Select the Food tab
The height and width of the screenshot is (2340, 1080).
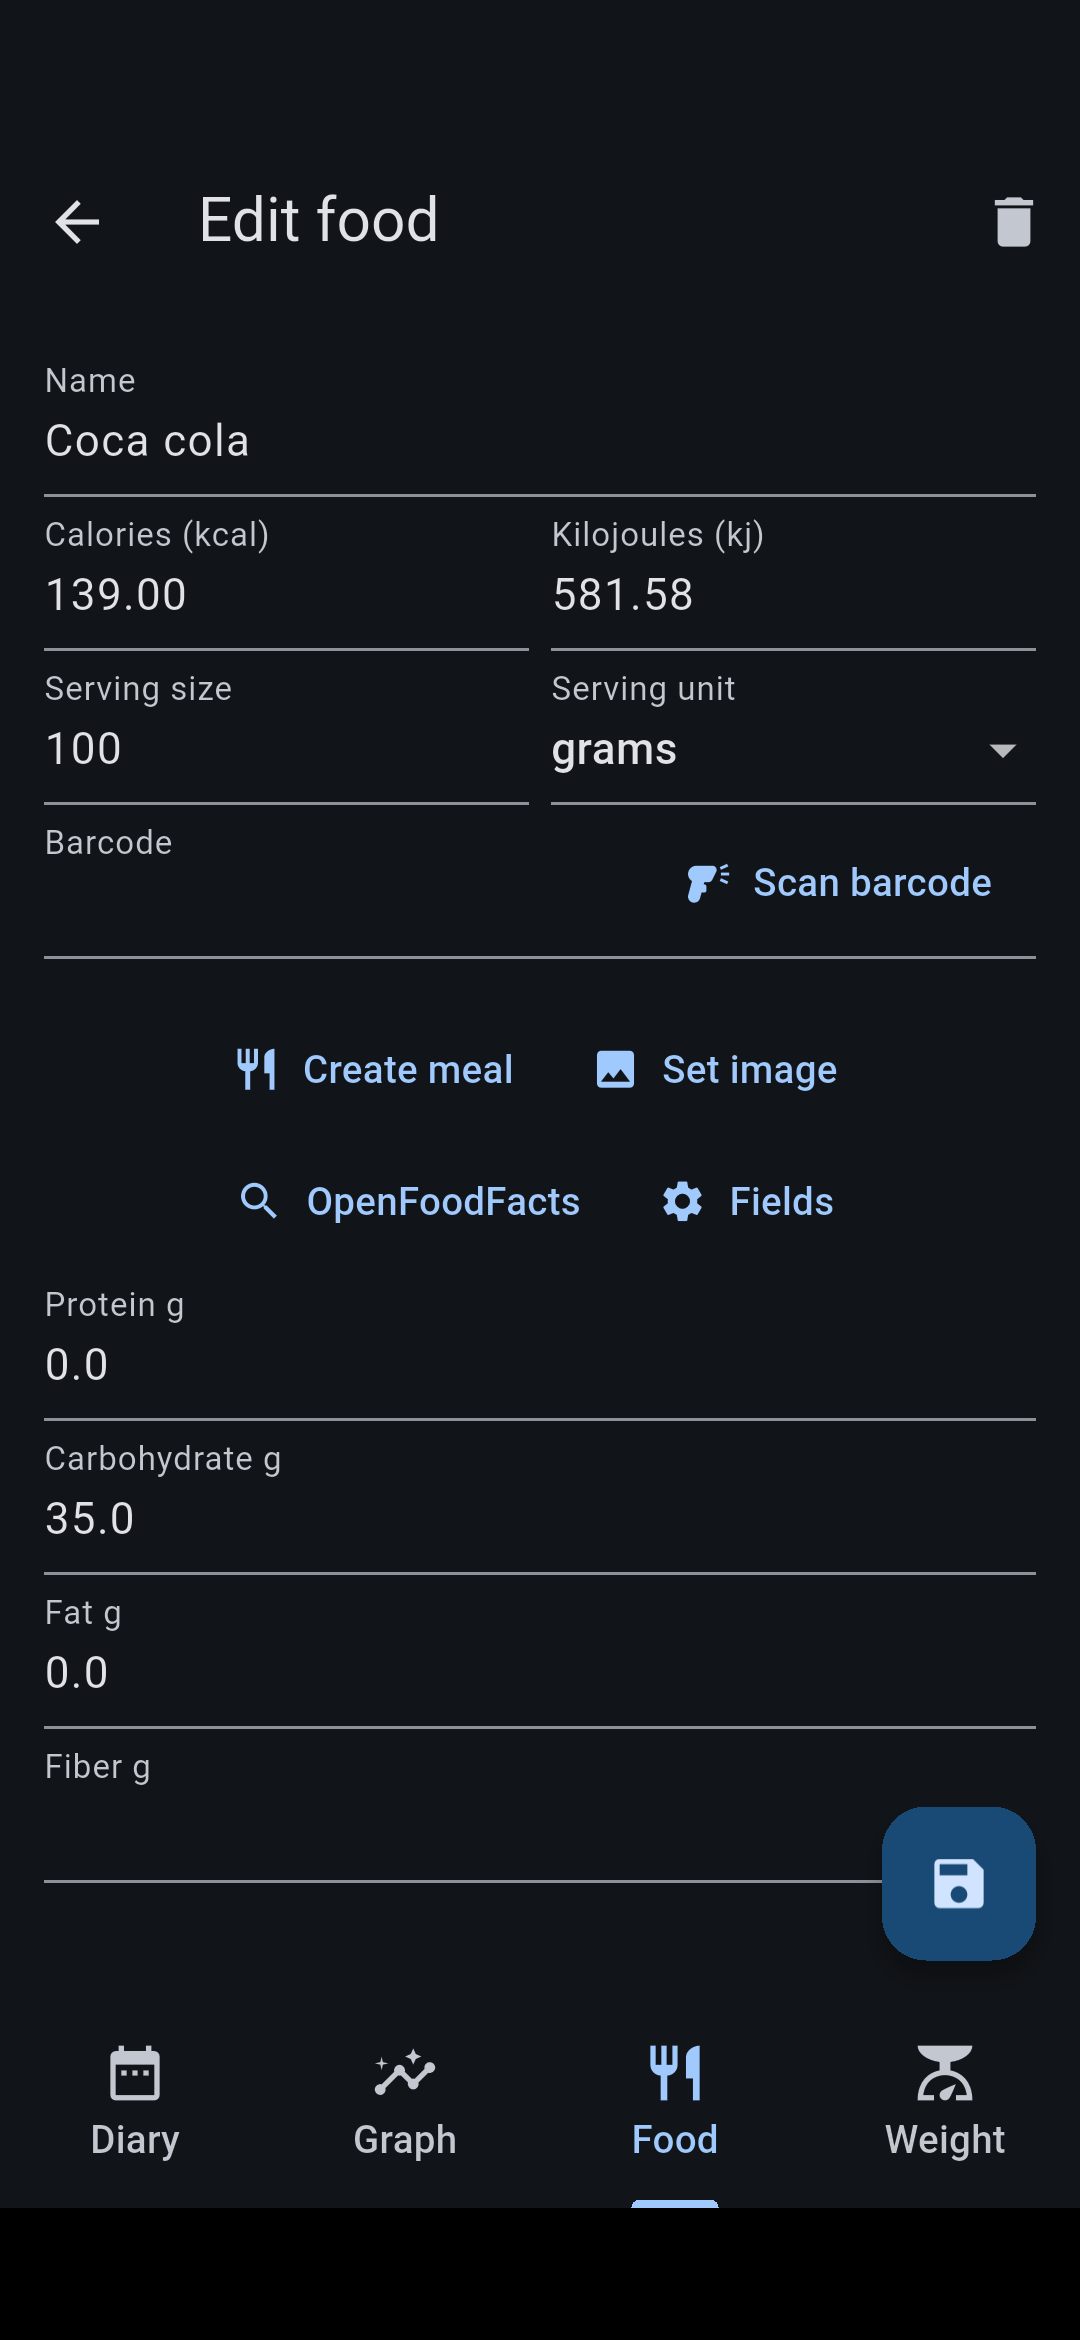(x=675, y=2100)
